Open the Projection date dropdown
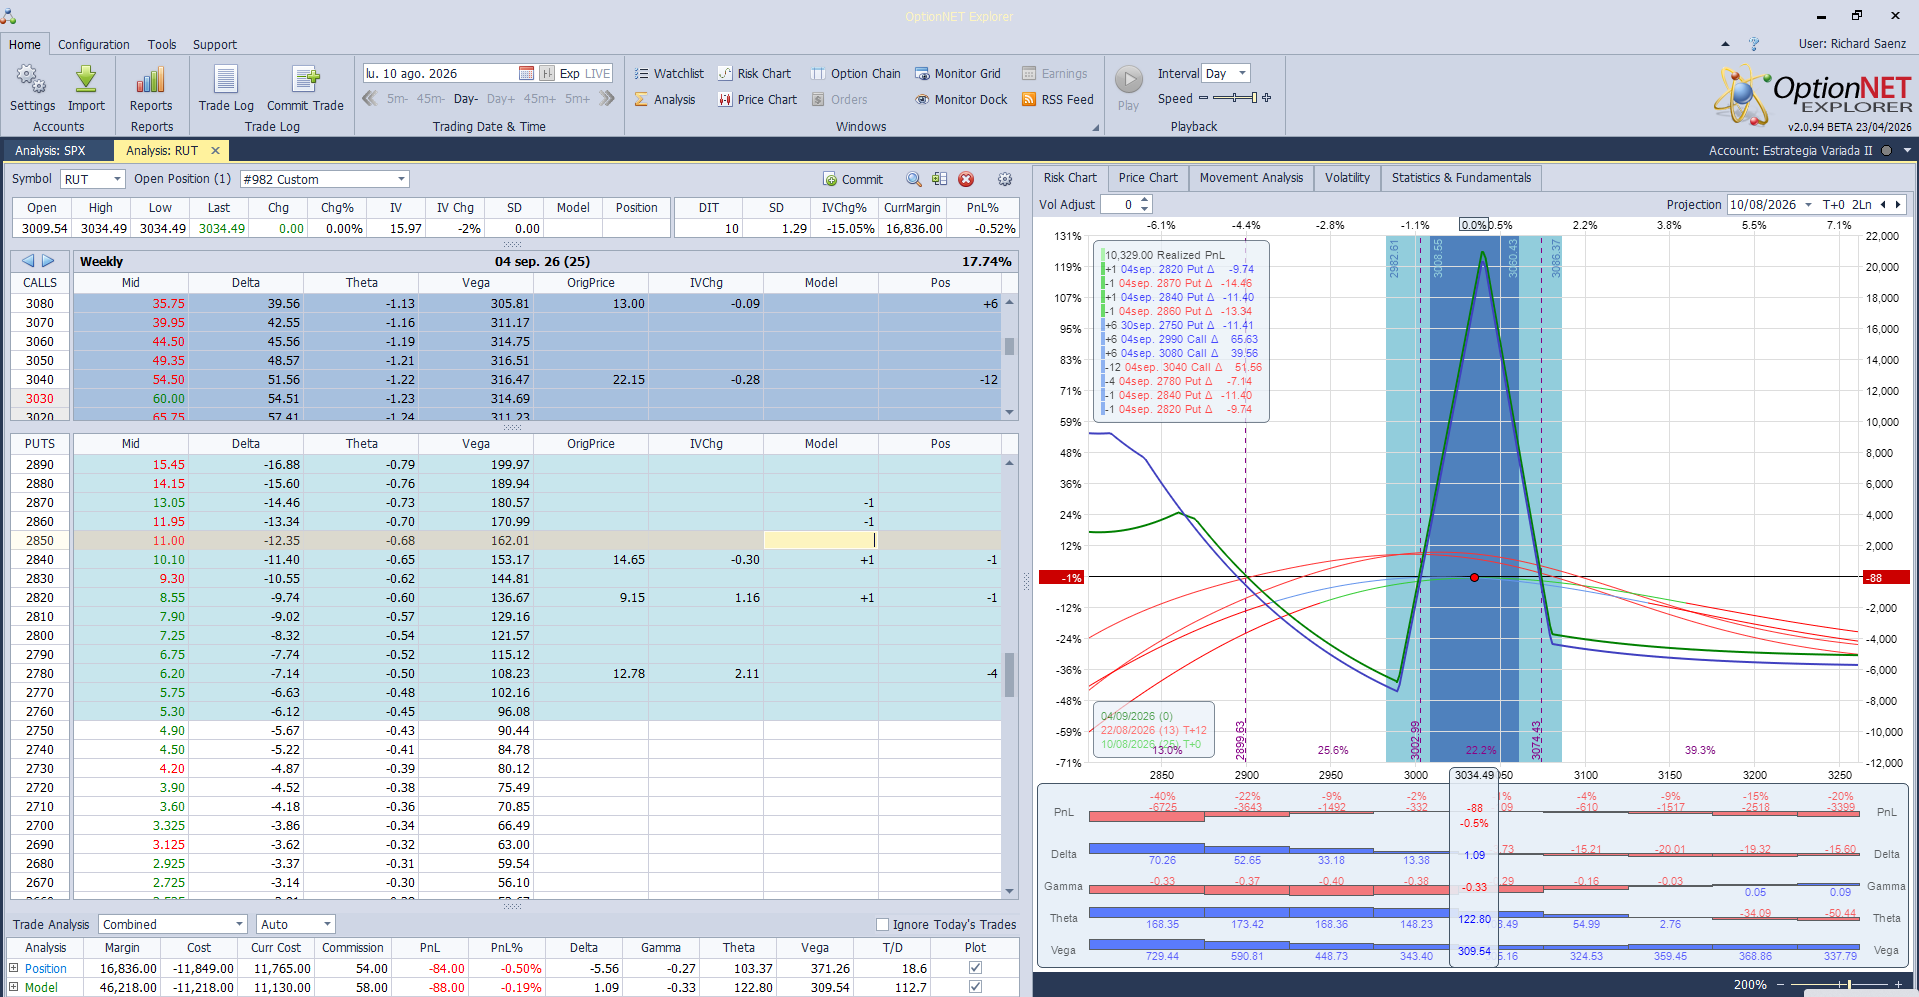The image size is (1919, 997). tap(1808, 204)
